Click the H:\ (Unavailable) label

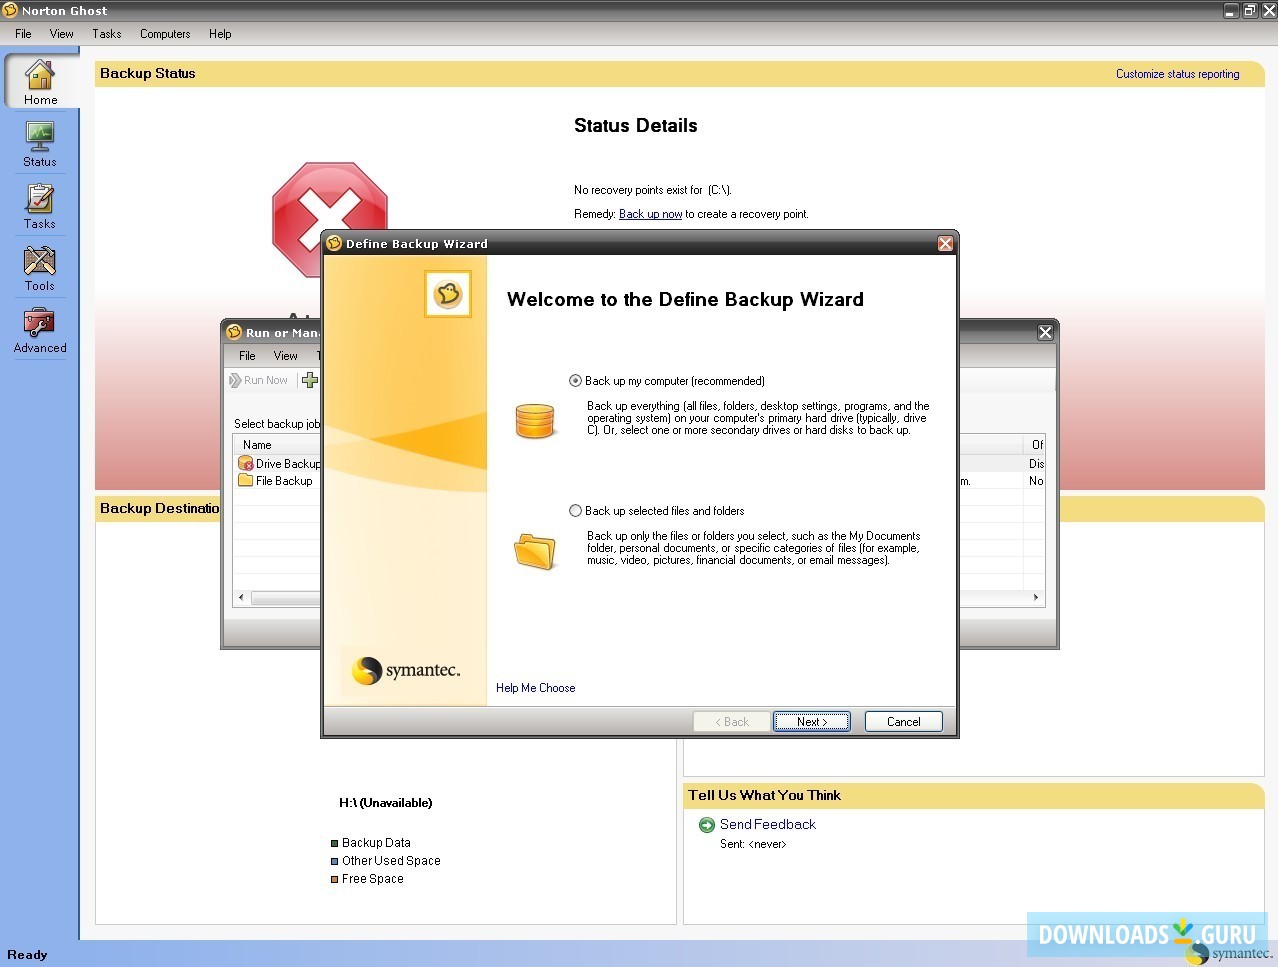click(x=386, y=803)
